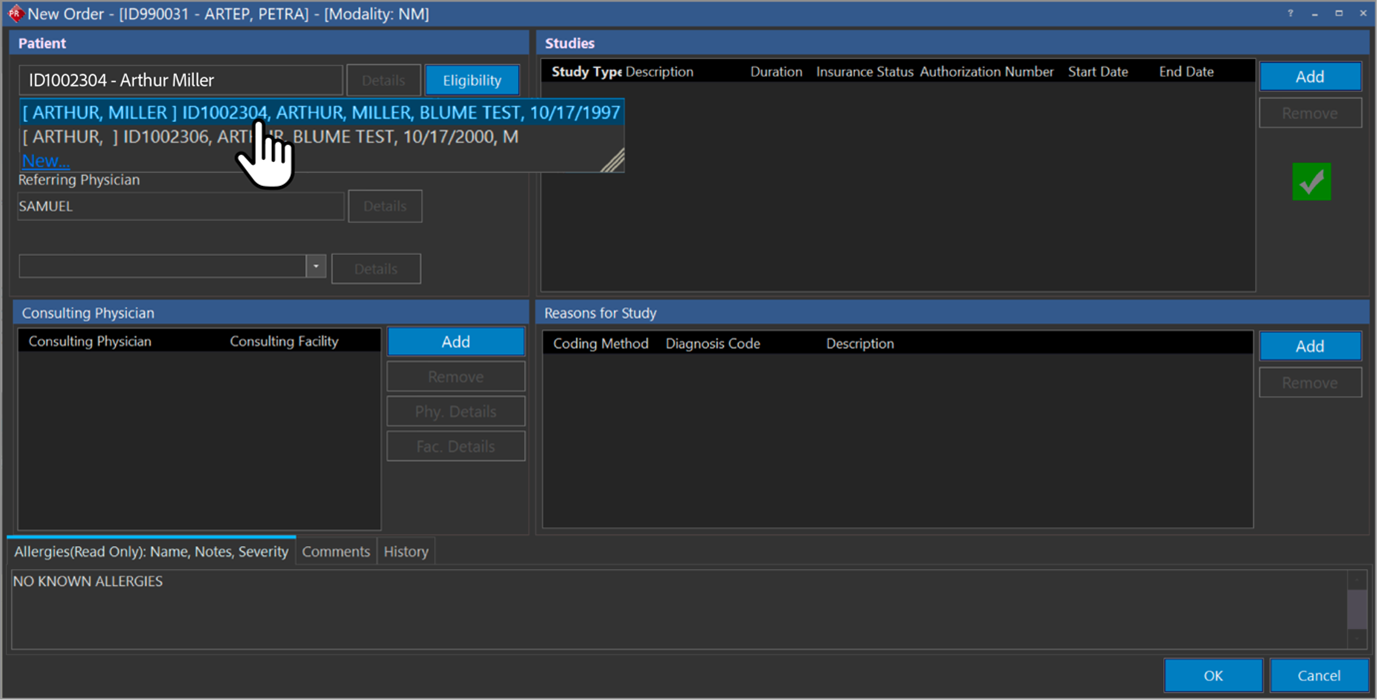Click the green checkmark validation icon
Screen dimensions: 1377x700
tap(1311, 182)
